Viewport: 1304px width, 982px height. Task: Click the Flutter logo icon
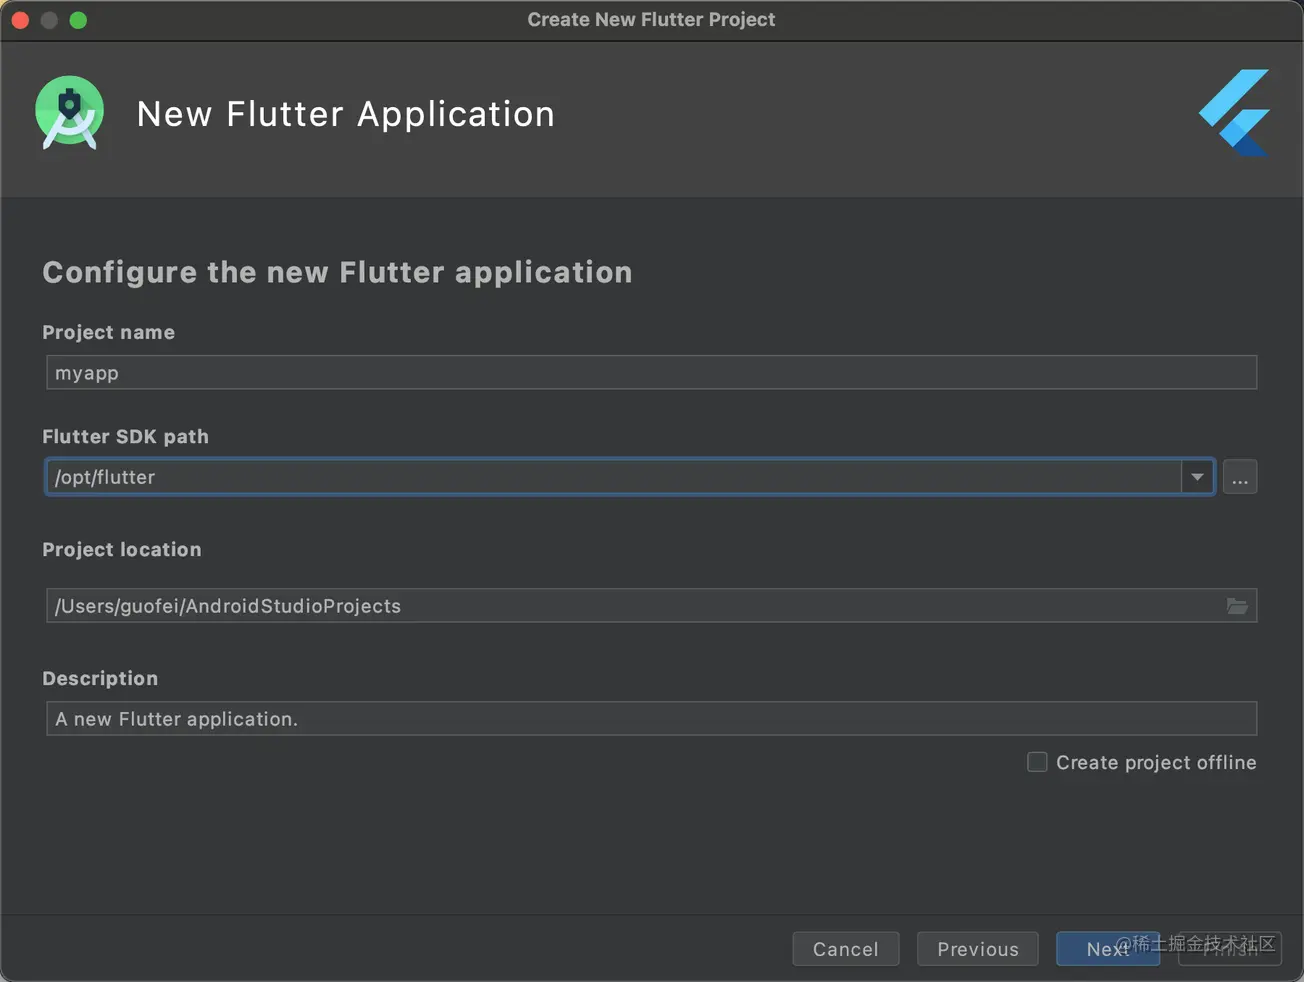[1235, 113]
